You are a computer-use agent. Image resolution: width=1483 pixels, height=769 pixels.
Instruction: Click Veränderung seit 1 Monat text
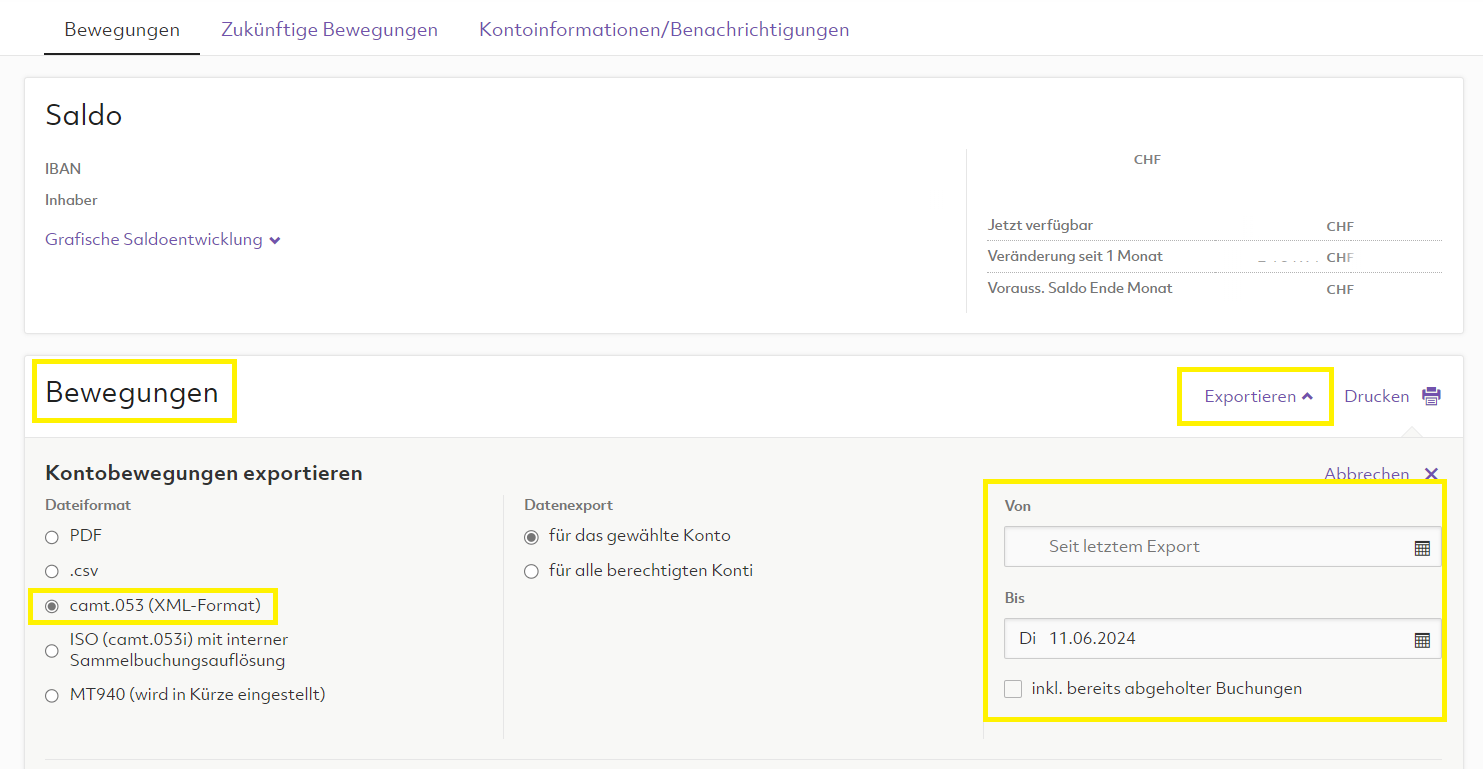pyautogui.click(x=1075, y=256)
